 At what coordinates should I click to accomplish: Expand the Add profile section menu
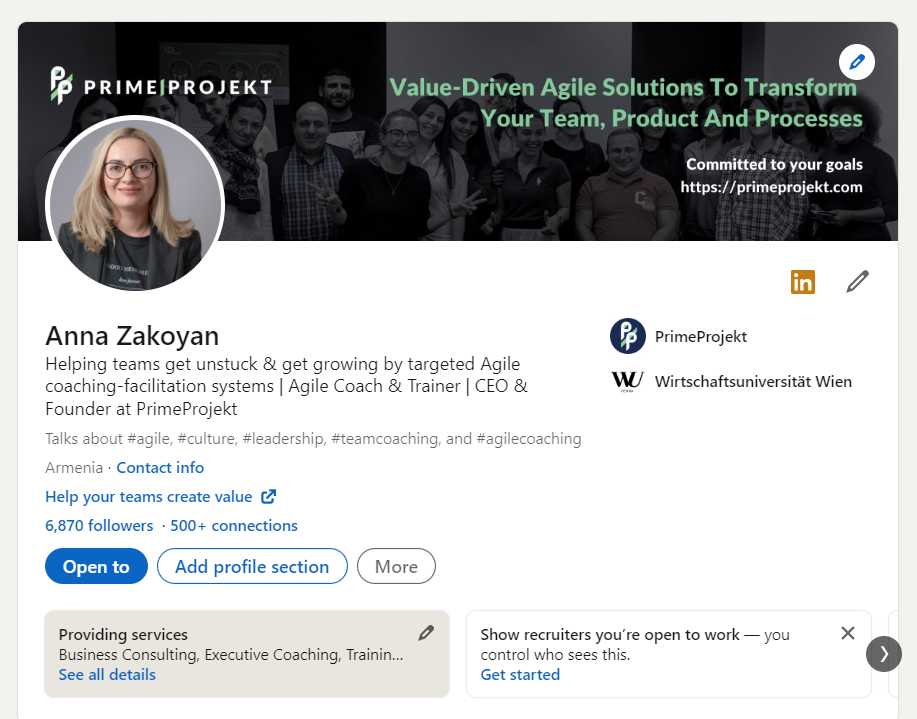252,566
